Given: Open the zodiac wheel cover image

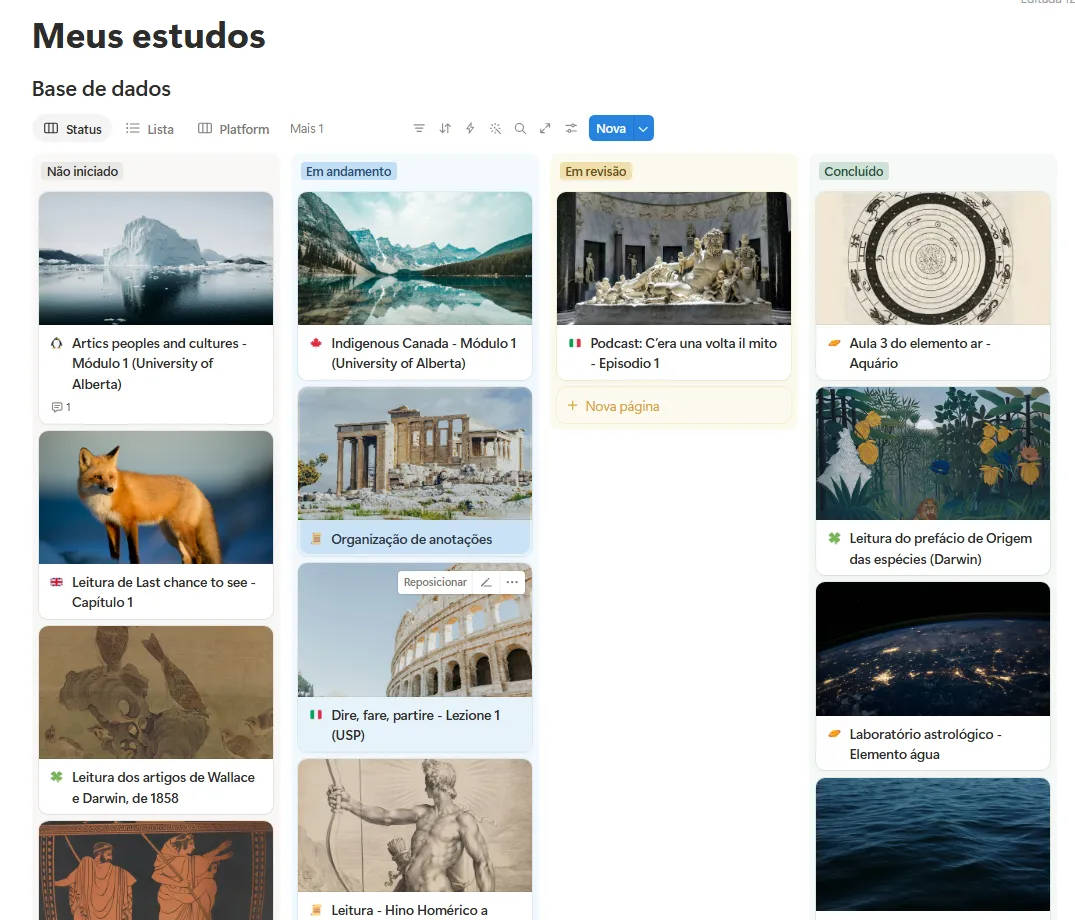Looking at the screenshot, I should 933,258.
